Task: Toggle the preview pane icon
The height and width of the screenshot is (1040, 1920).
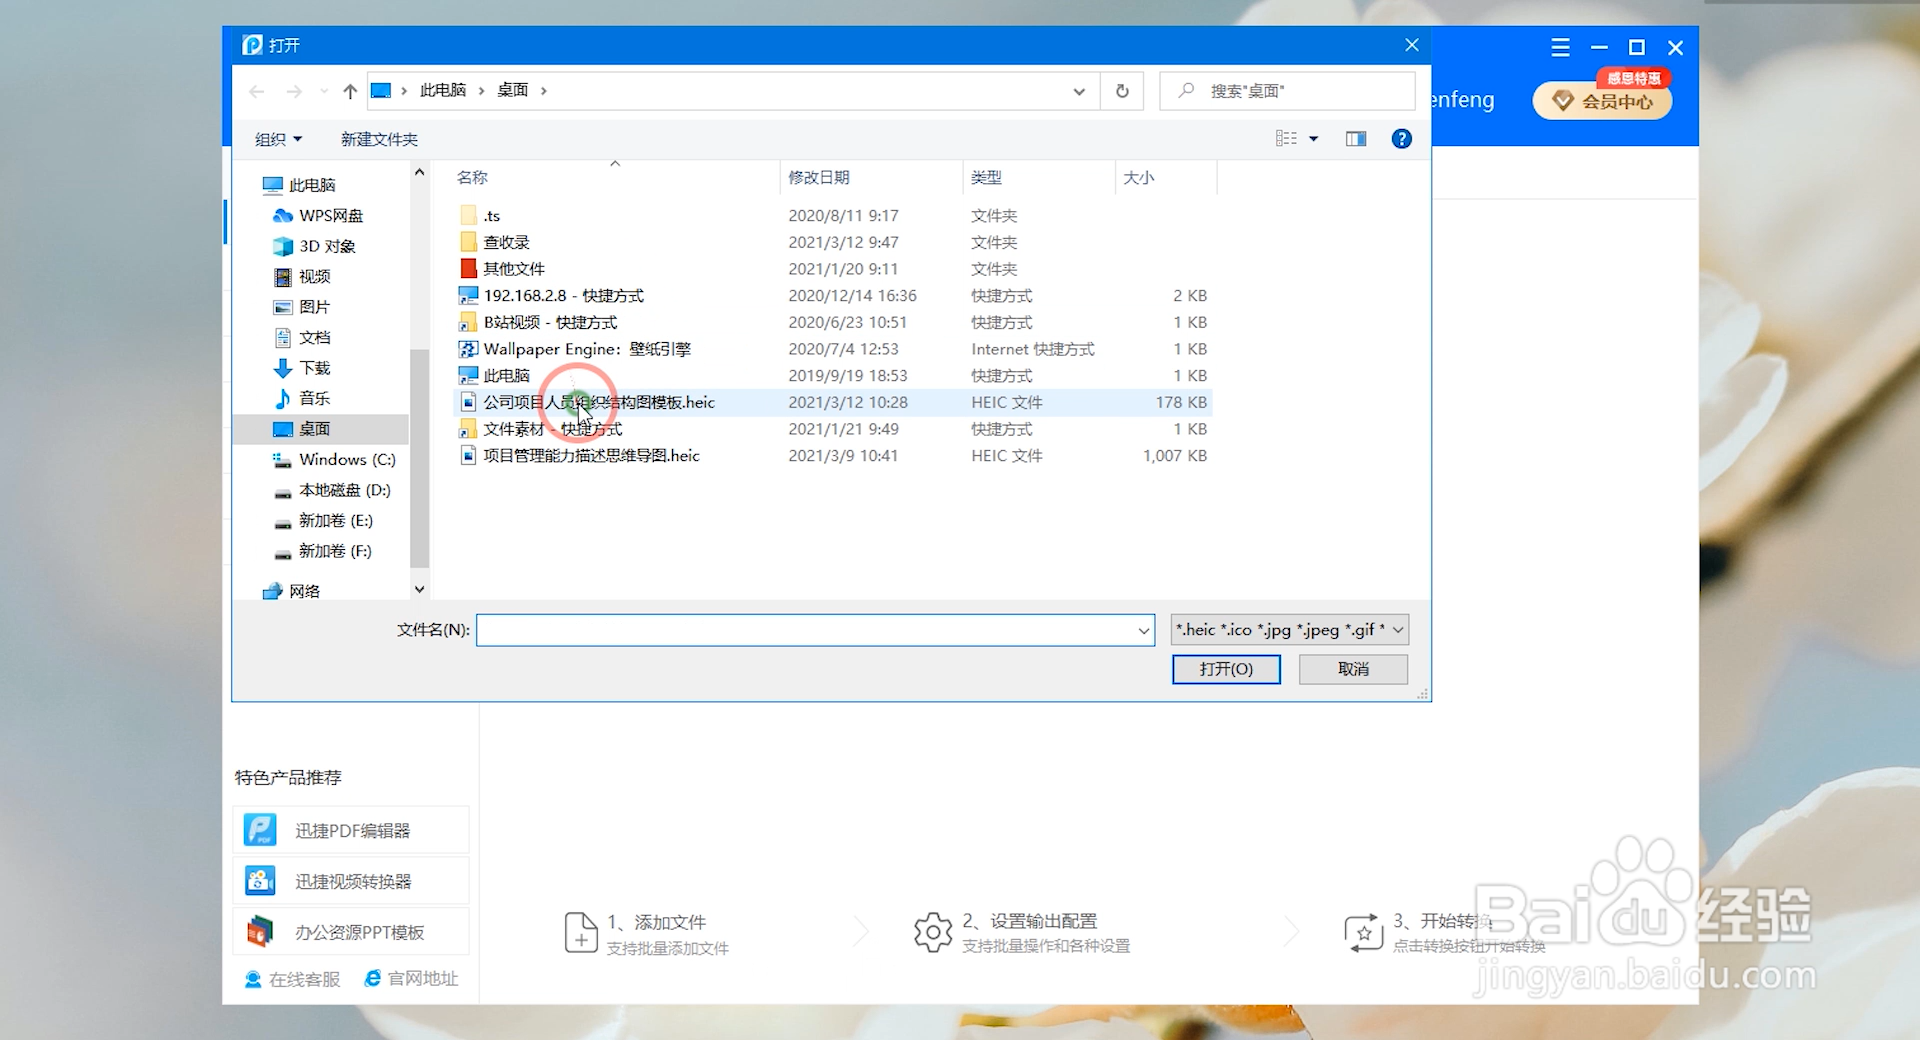Action: tap(1356, 139)
